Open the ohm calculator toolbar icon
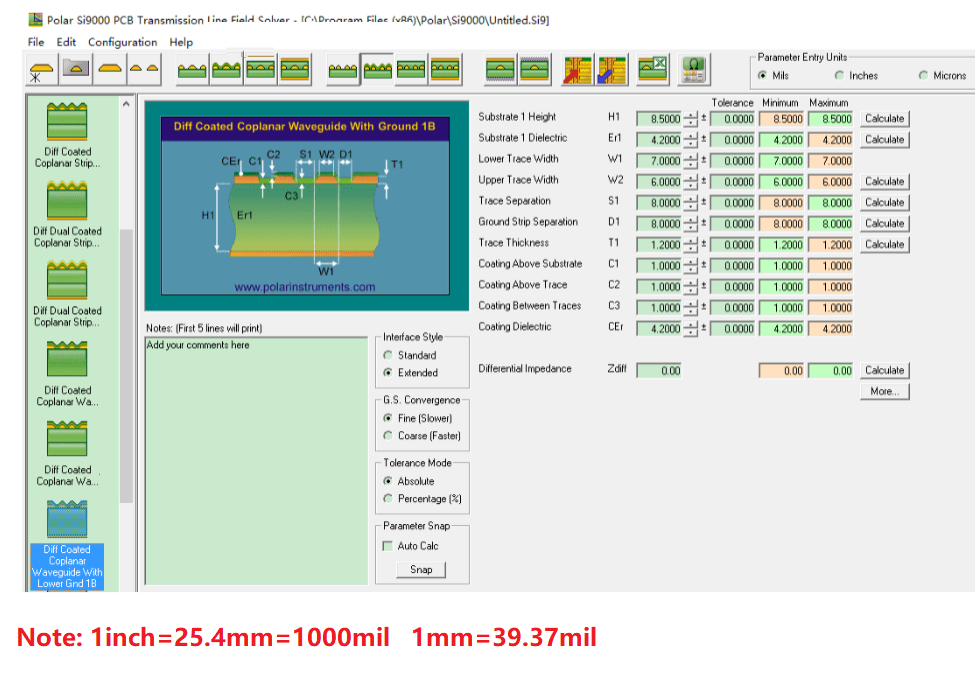Viewport: 975px width, 675px height. (693, 70)
